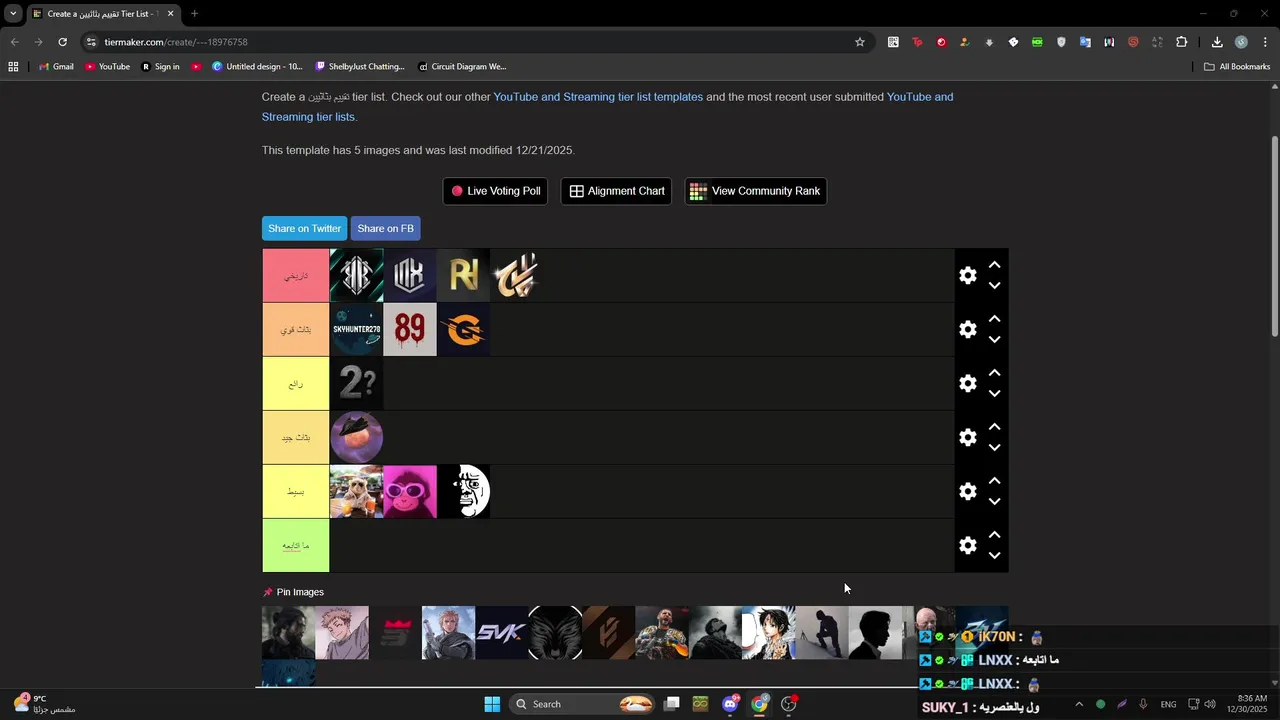Select the gold RH logo image
The width and height of the screenshot is (1280, 720).
[x=463, y=275]
